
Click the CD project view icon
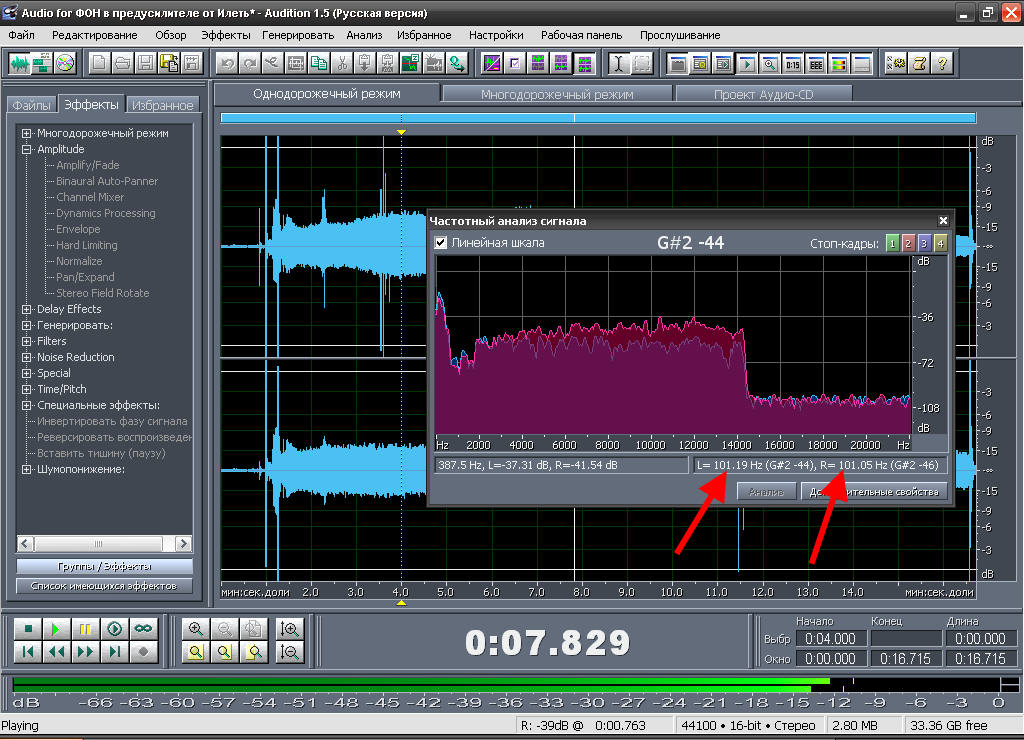(65, 64)
